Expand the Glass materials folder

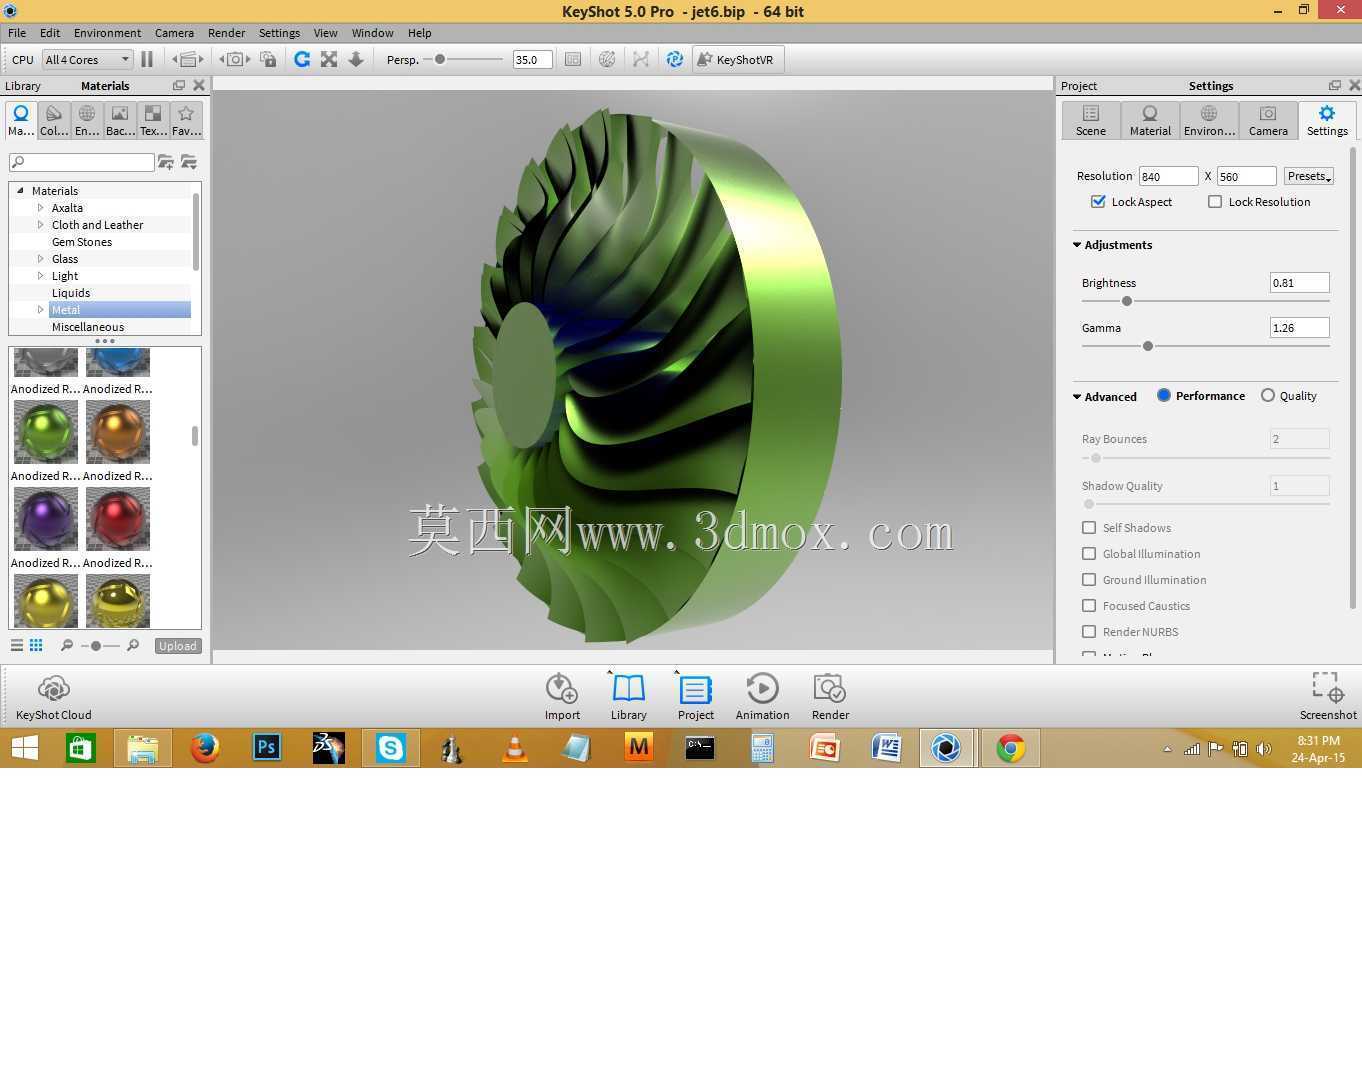click(41, 259)
